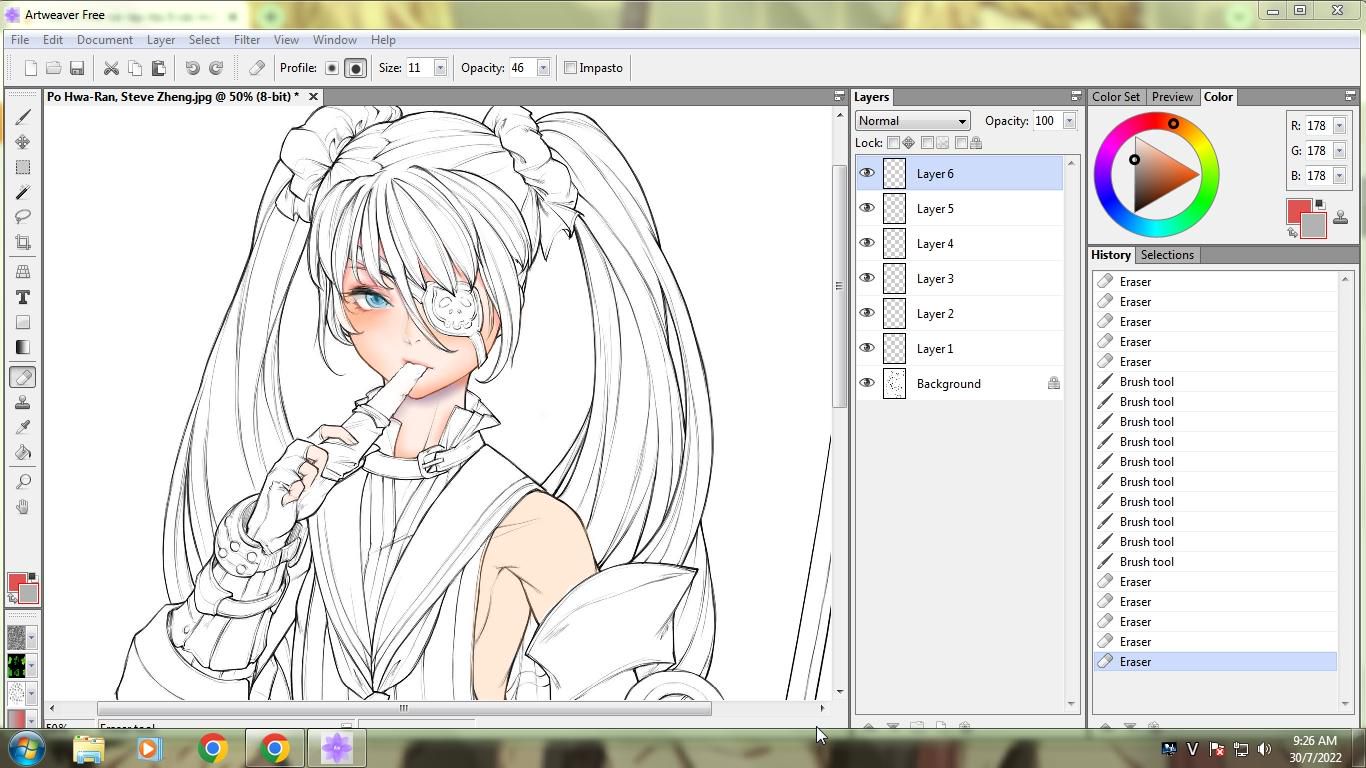Click the Cut scissors icon
1366x768 pixels.
pos(111,68)
